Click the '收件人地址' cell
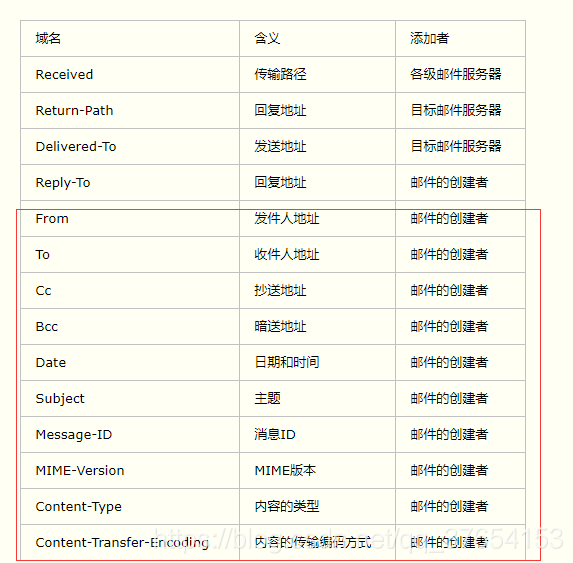This screenshot has width=573, height=563. click(317, 254)
